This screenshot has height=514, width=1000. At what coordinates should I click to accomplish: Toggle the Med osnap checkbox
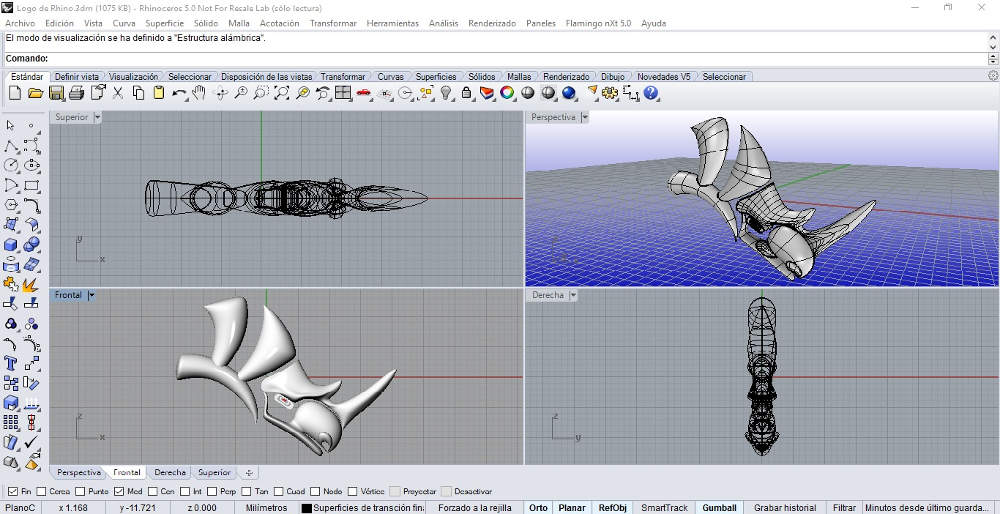(x=119, y=492)
